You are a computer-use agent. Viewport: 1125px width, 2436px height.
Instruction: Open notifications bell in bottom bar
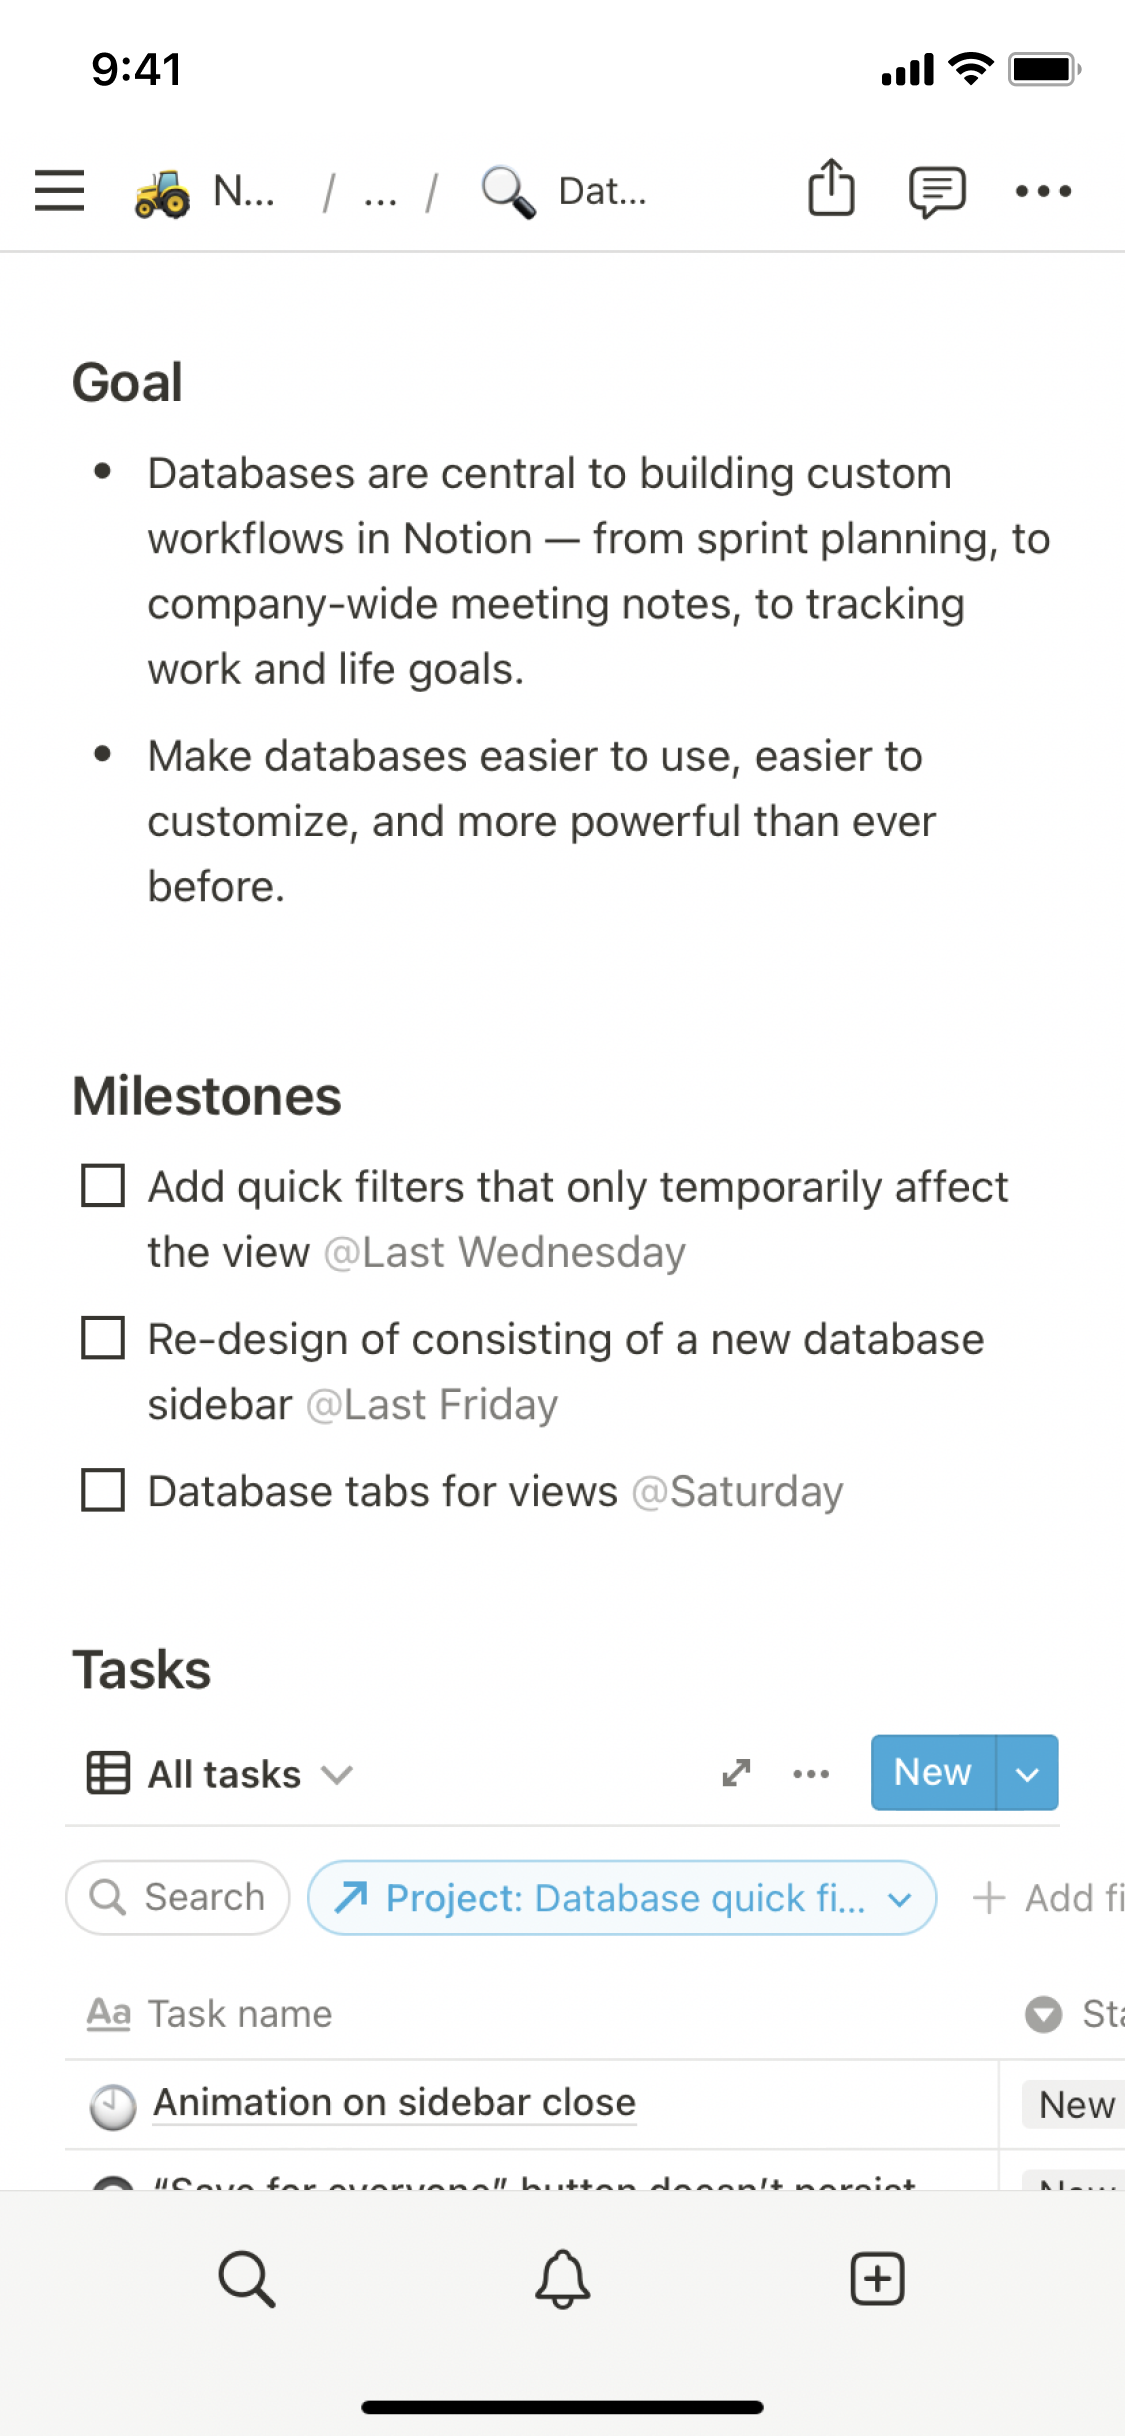(x=562, y=2279)
